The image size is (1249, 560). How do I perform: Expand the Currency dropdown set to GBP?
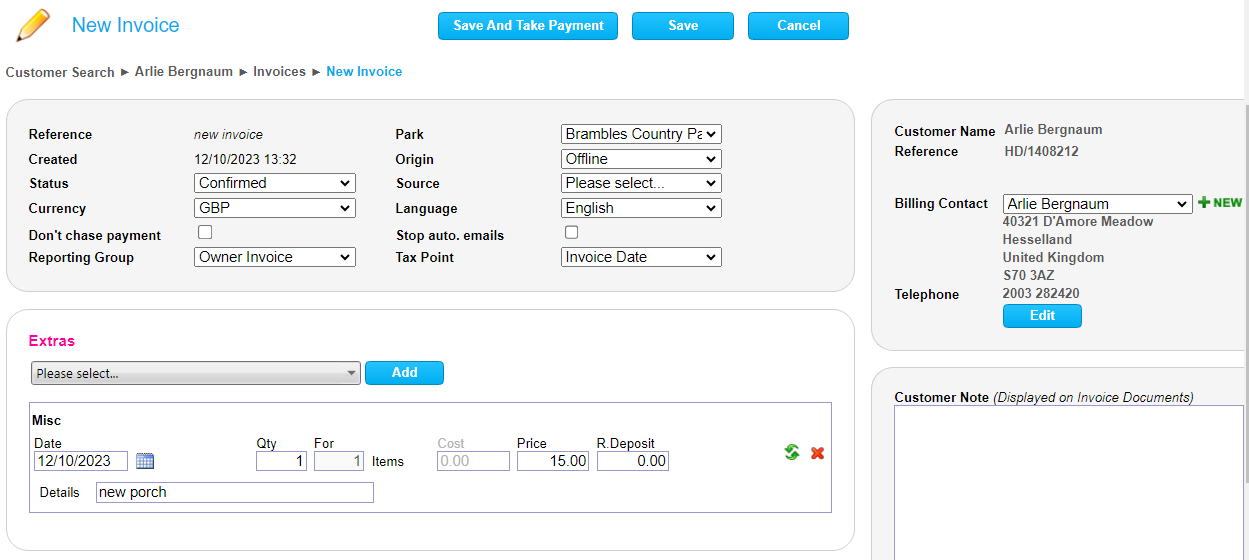274,208
